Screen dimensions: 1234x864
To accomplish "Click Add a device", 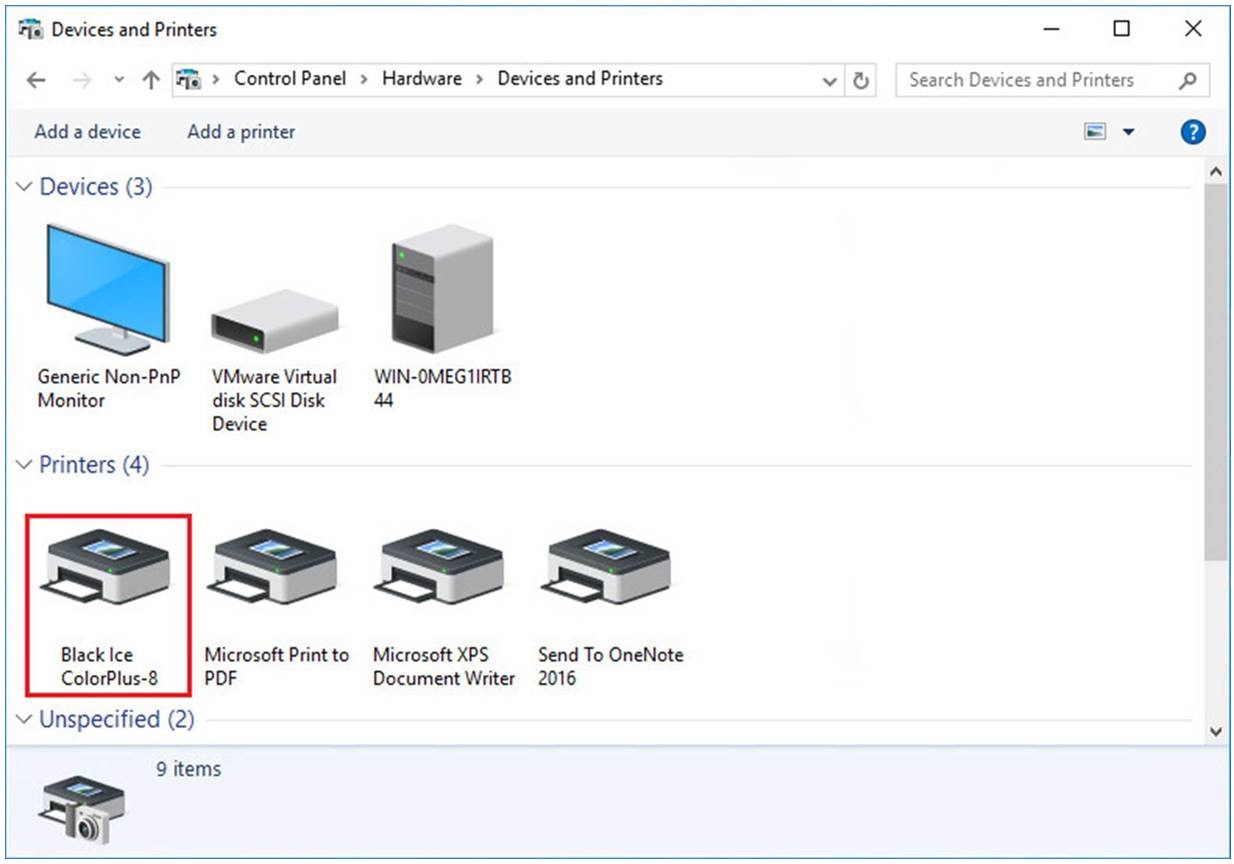I will tap(87, 132).
